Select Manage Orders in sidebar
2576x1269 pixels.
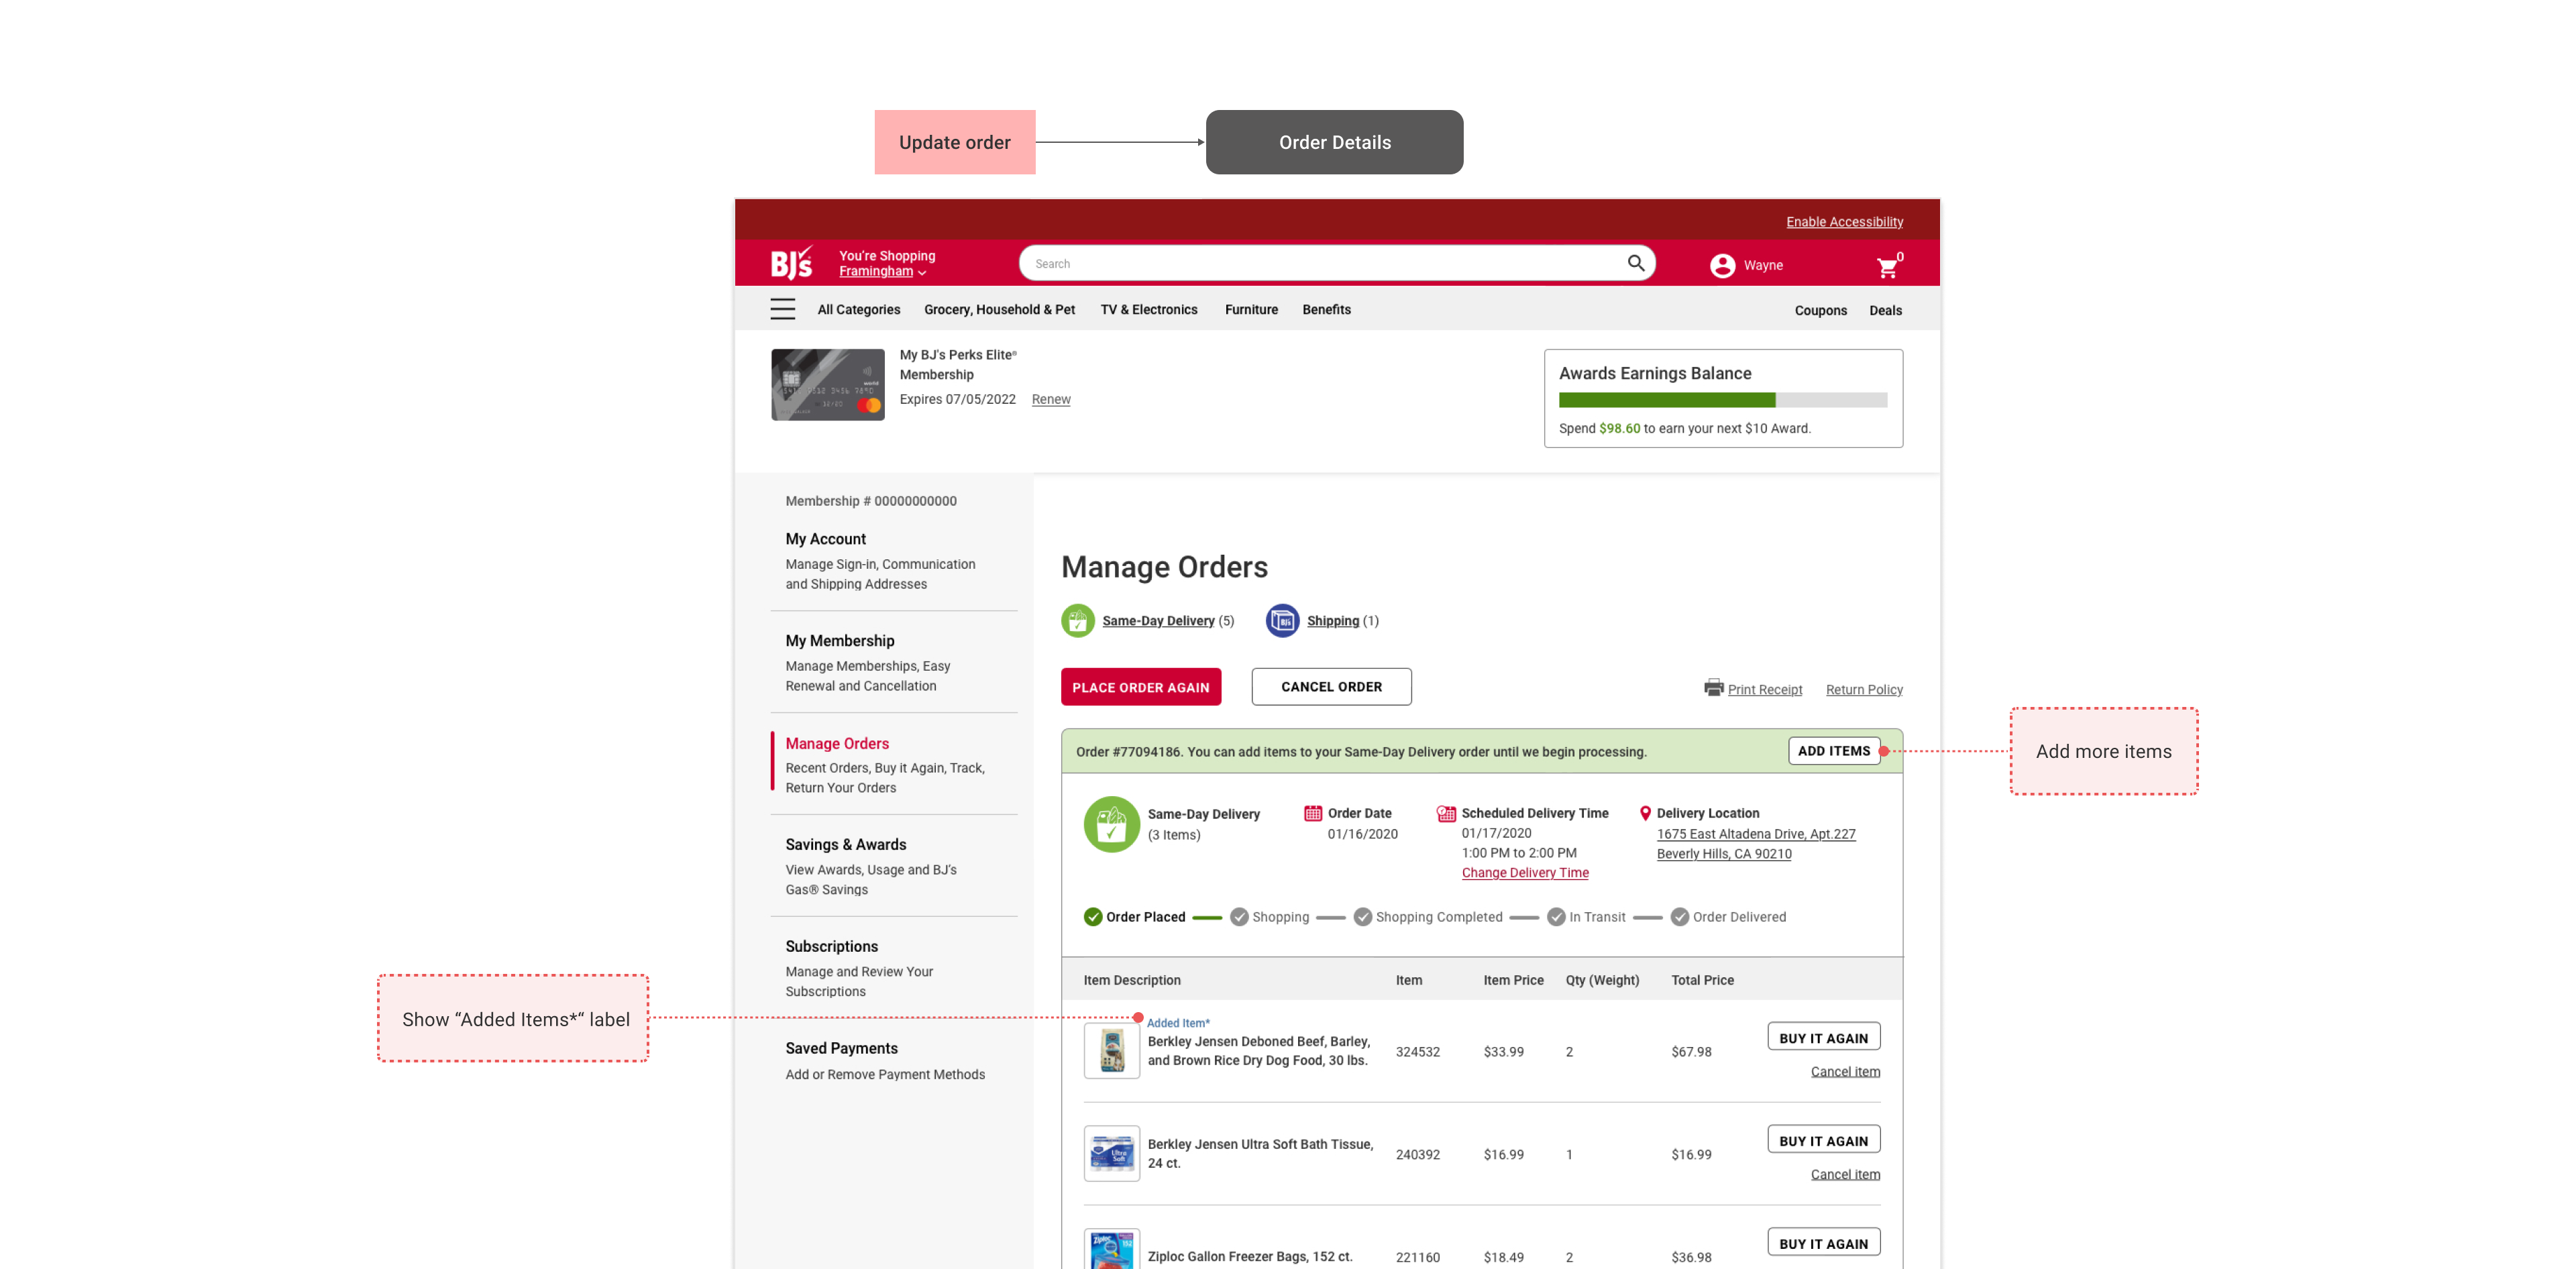tap(837, 744)
